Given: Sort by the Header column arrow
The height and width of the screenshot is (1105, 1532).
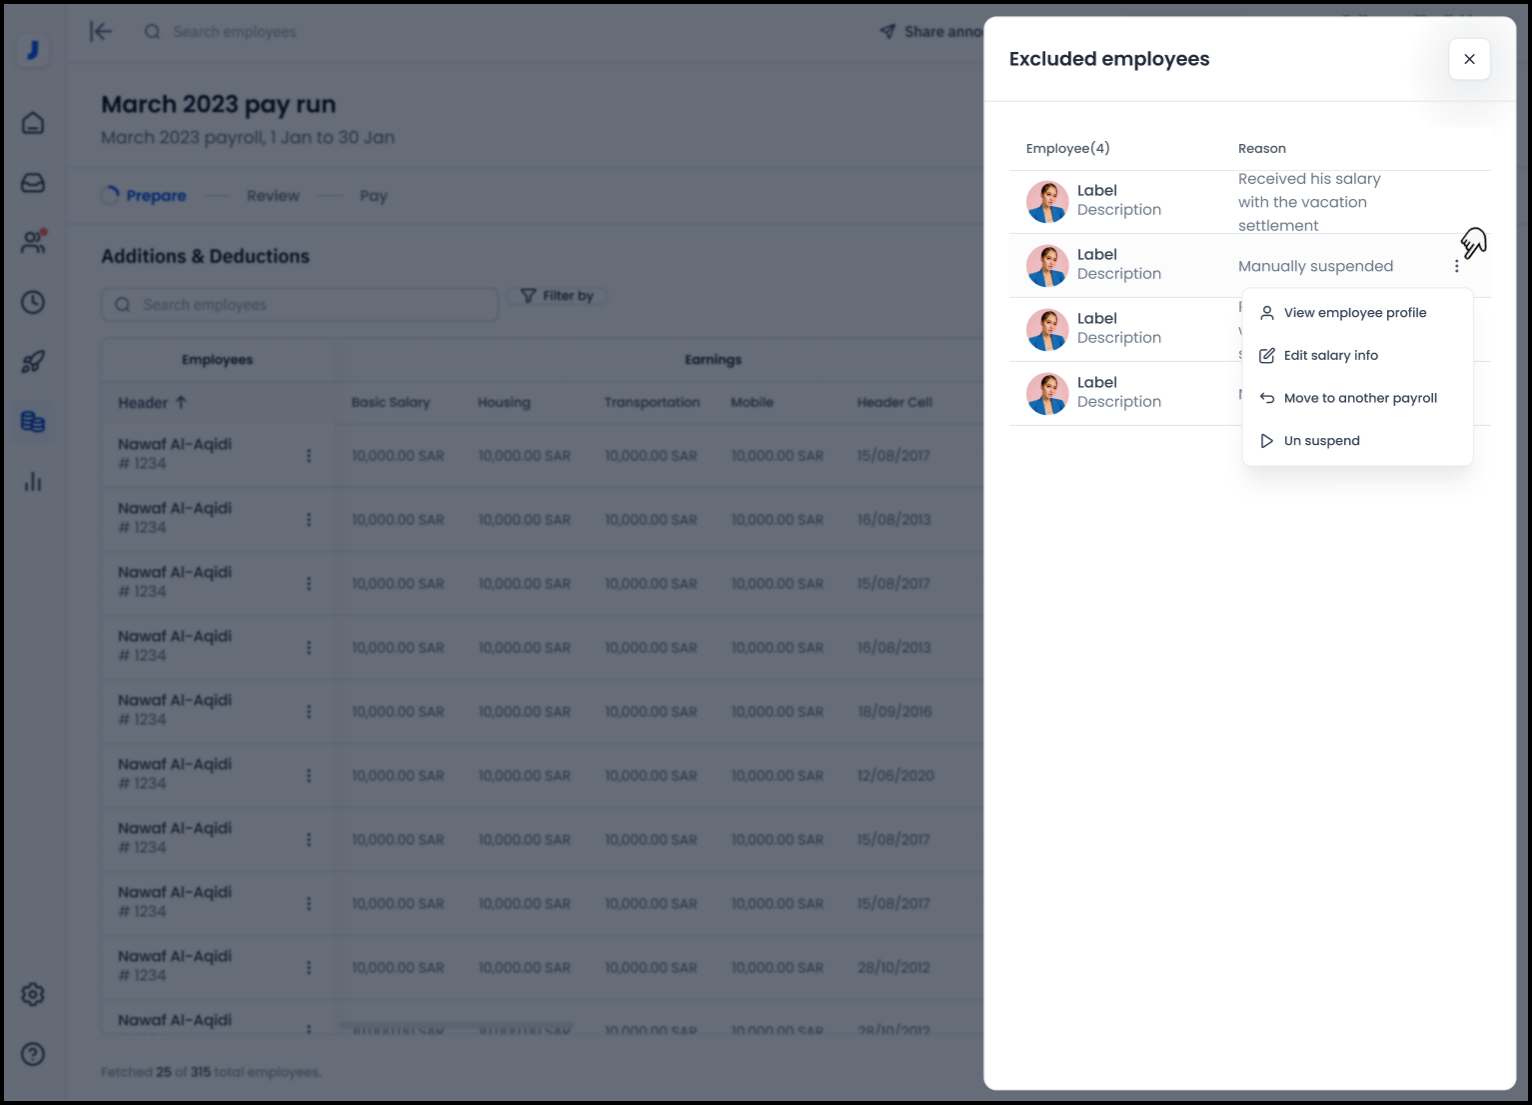Looking at the screenshot, I should (x=181, y=402).
